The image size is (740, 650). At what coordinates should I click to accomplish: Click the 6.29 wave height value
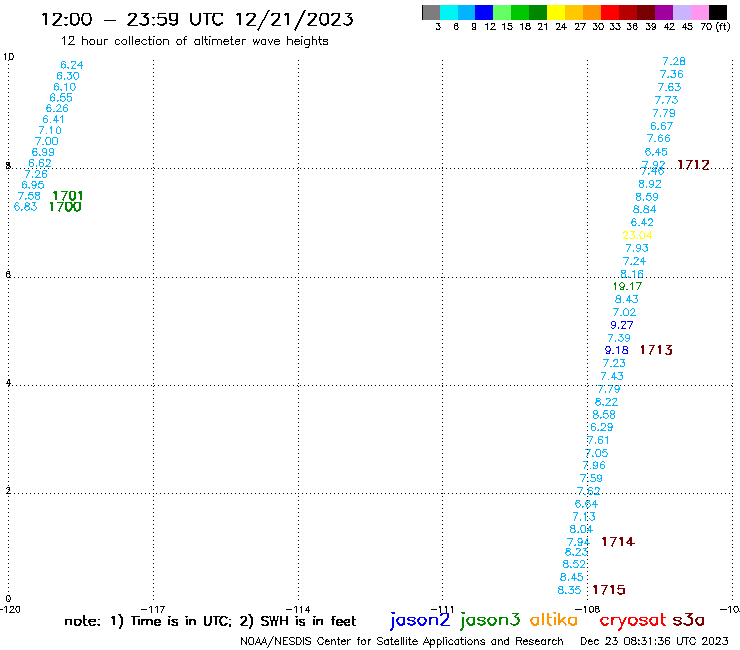pos(602,427)
